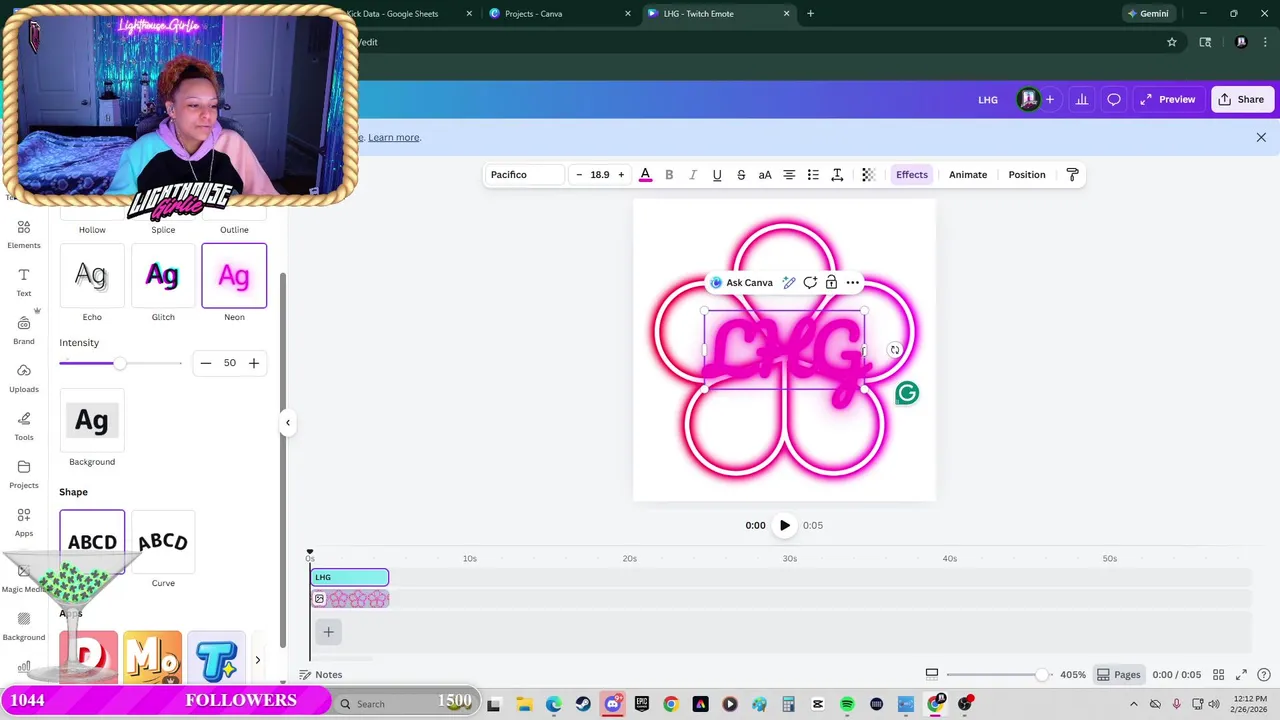Viewport: 1280px width, 720px height.
Task: Select the Neon text effect
Action: [x=234, y=275]
